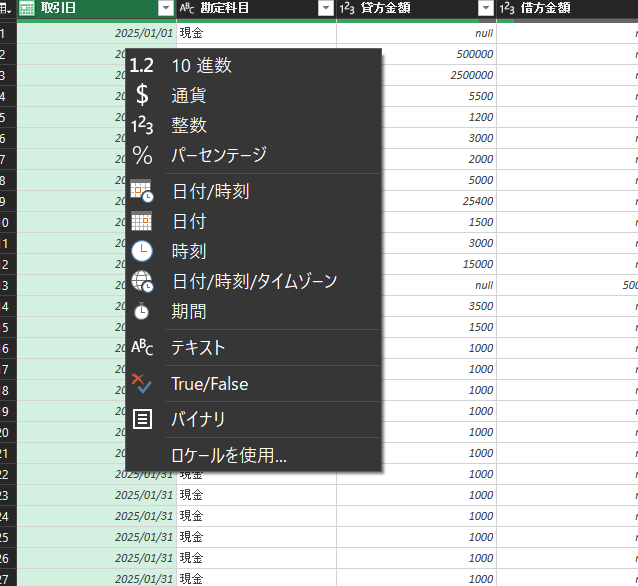Click the 取引日 column data type icon

[x=27, y=8]
